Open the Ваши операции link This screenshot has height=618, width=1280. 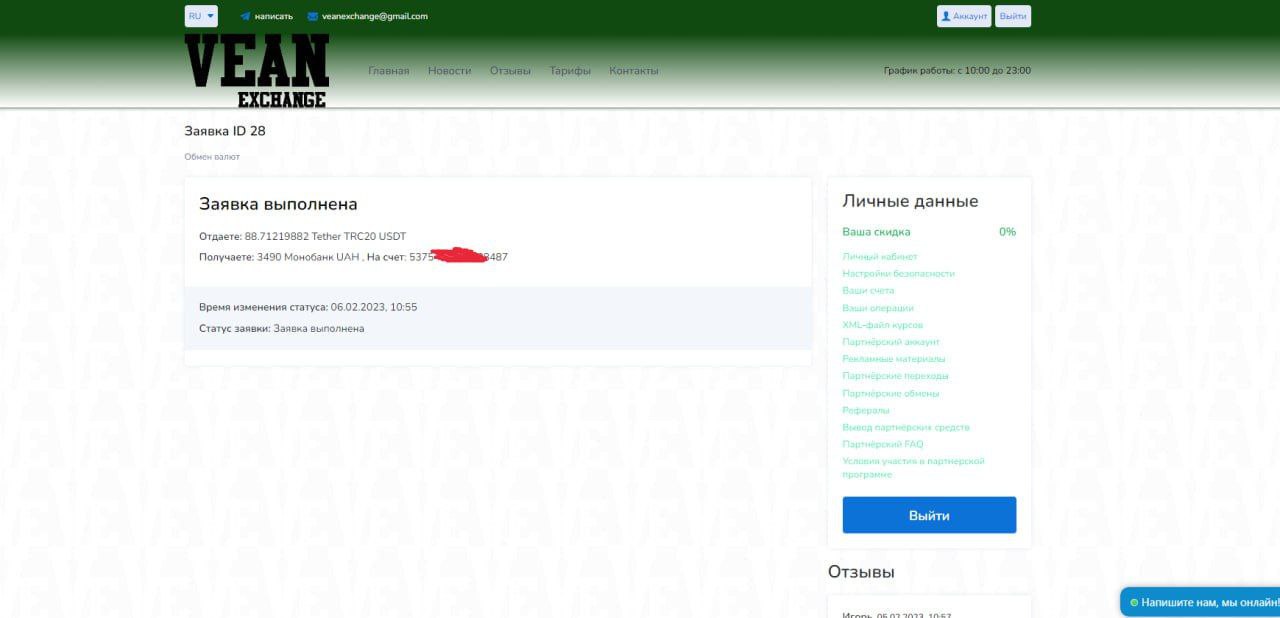(878, 308)
